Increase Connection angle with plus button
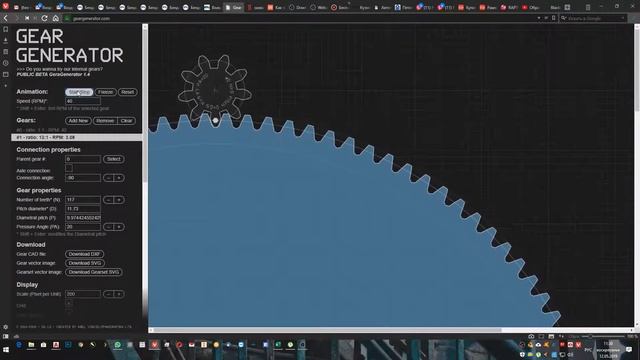 (119, 178)
